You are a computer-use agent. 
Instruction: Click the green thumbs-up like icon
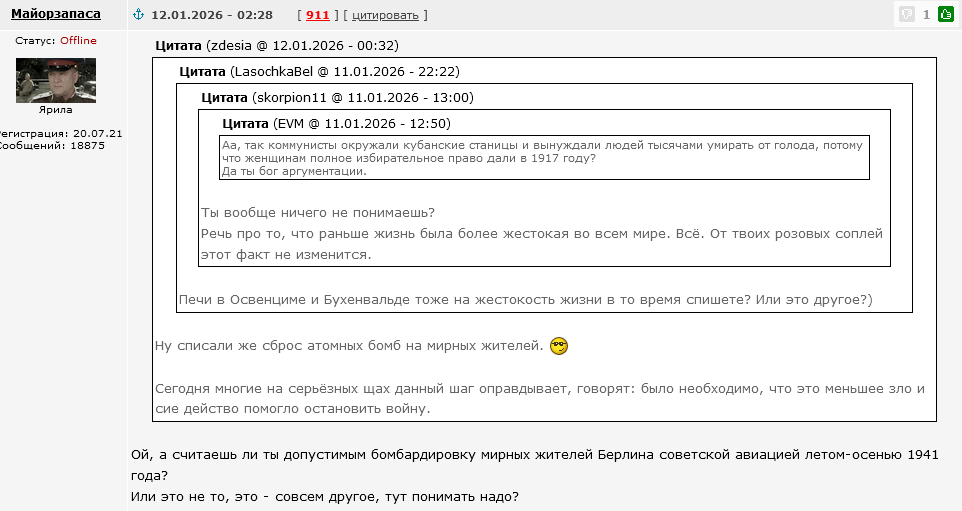(945, 14)
